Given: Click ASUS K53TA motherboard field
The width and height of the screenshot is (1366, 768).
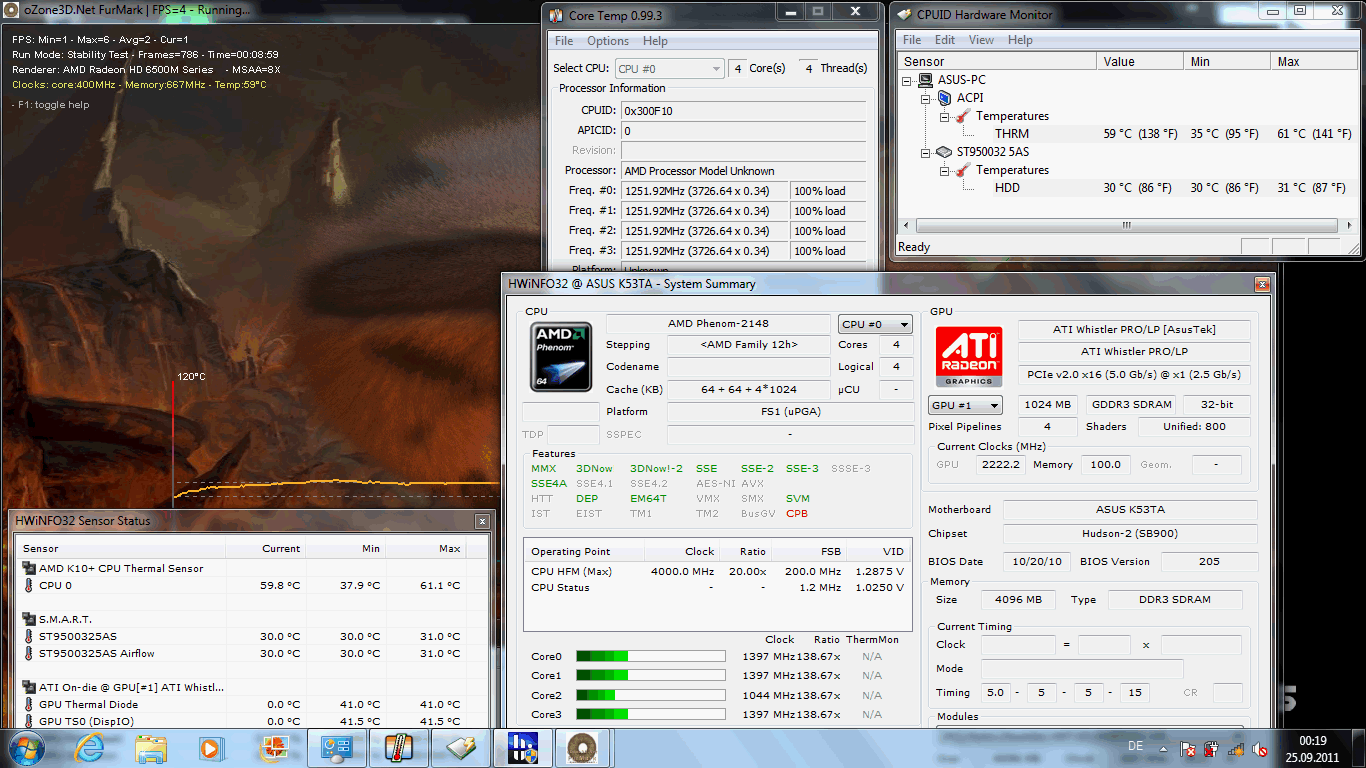Looking at the screenshot, I should tap(1130, 509).
